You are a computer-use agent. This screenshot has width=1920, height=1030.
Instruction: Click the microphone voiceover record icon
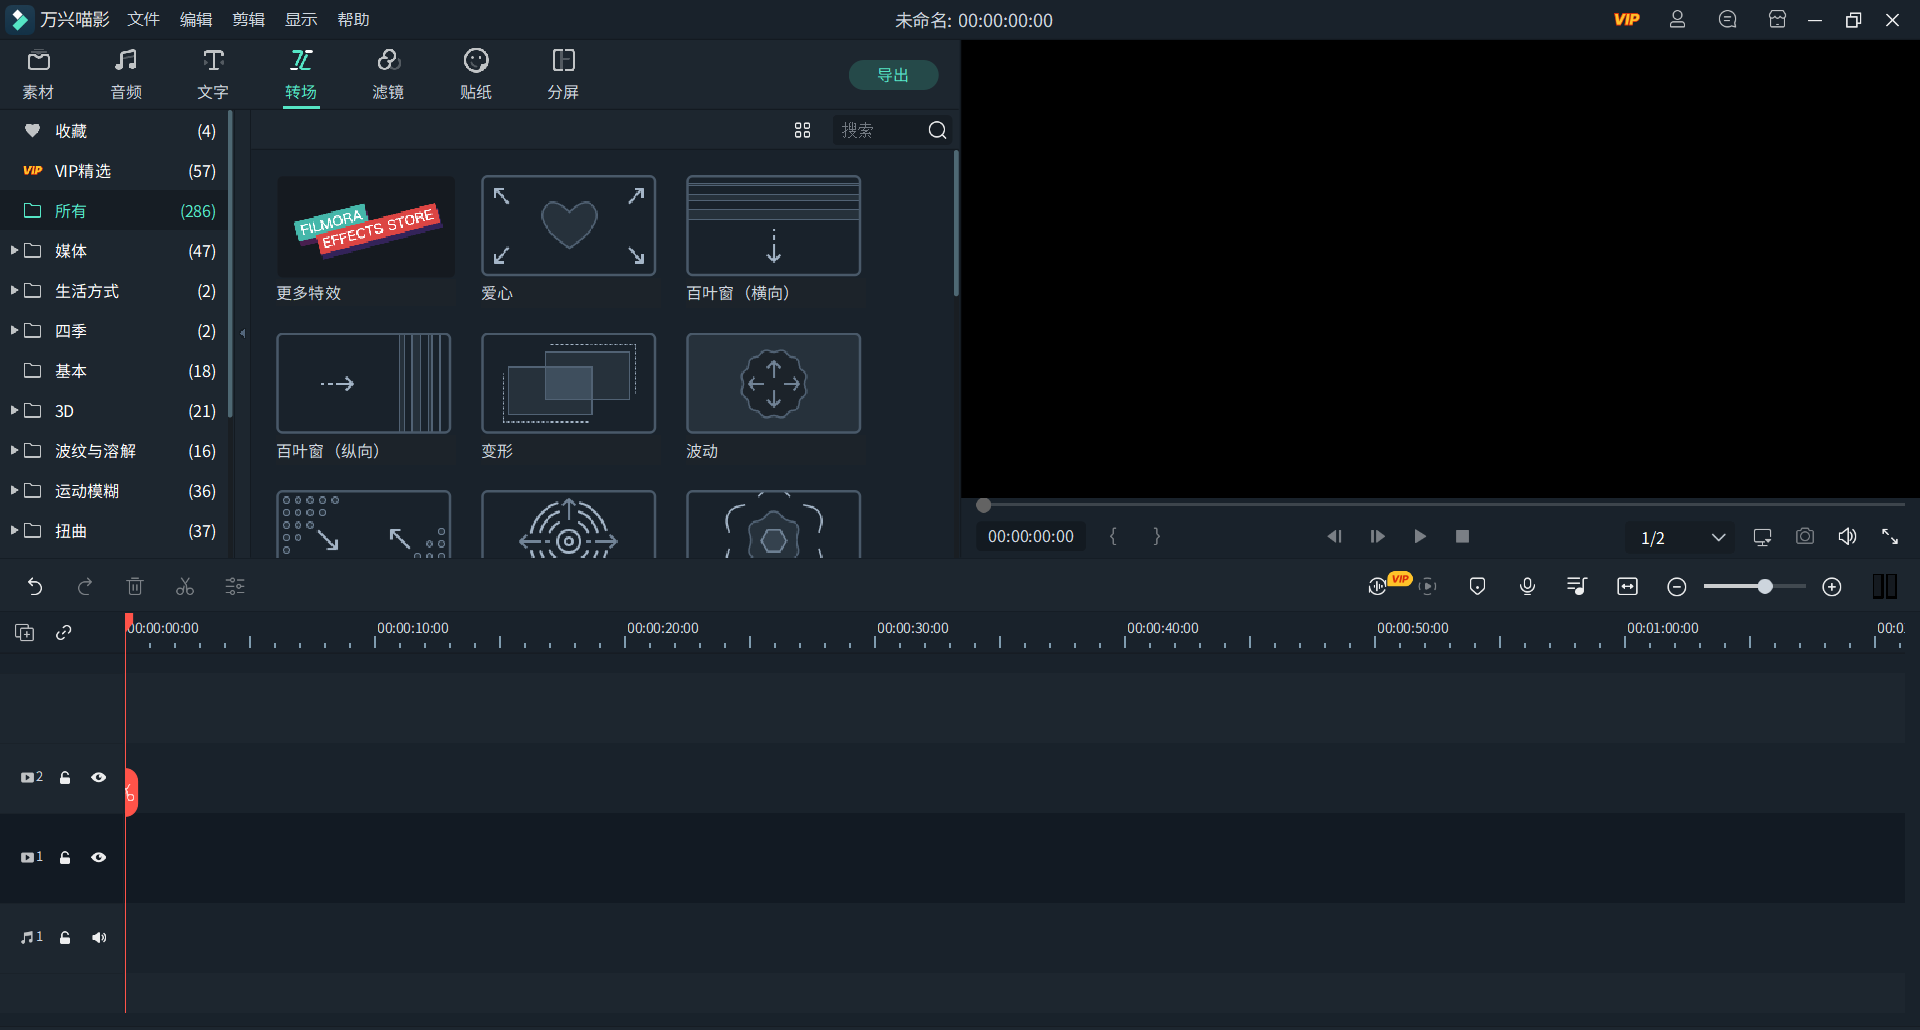point(1527,587)
